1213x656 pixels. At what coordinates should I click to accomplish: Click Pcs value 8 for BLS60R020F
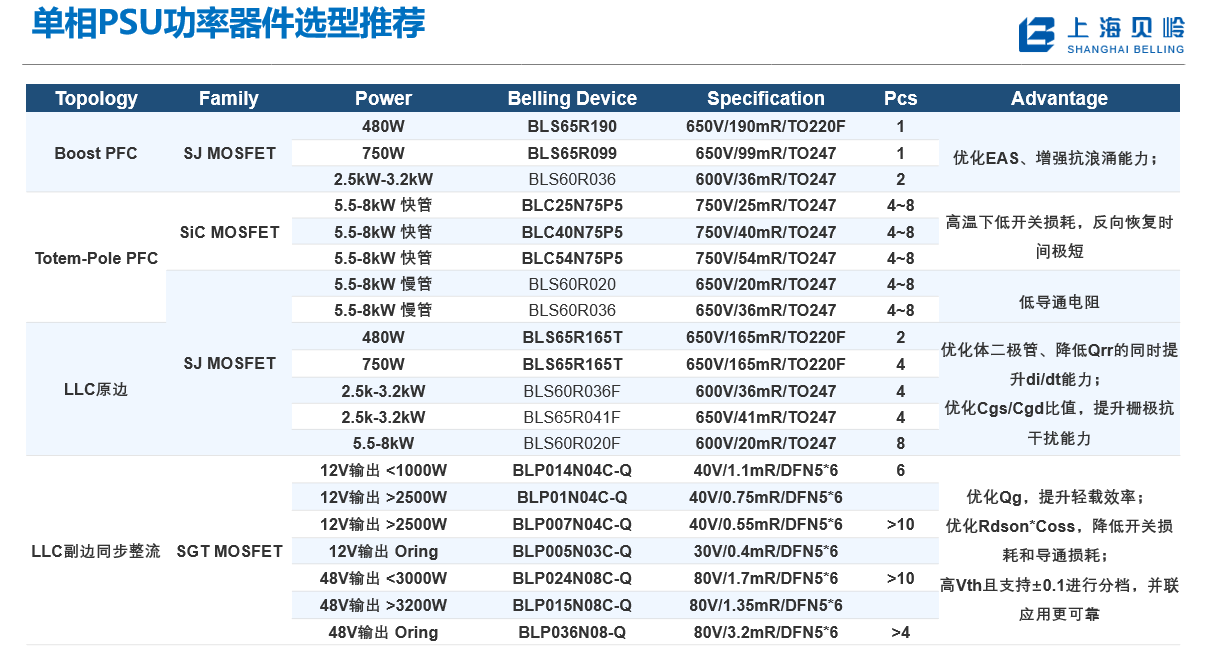[x=900, y=443]
